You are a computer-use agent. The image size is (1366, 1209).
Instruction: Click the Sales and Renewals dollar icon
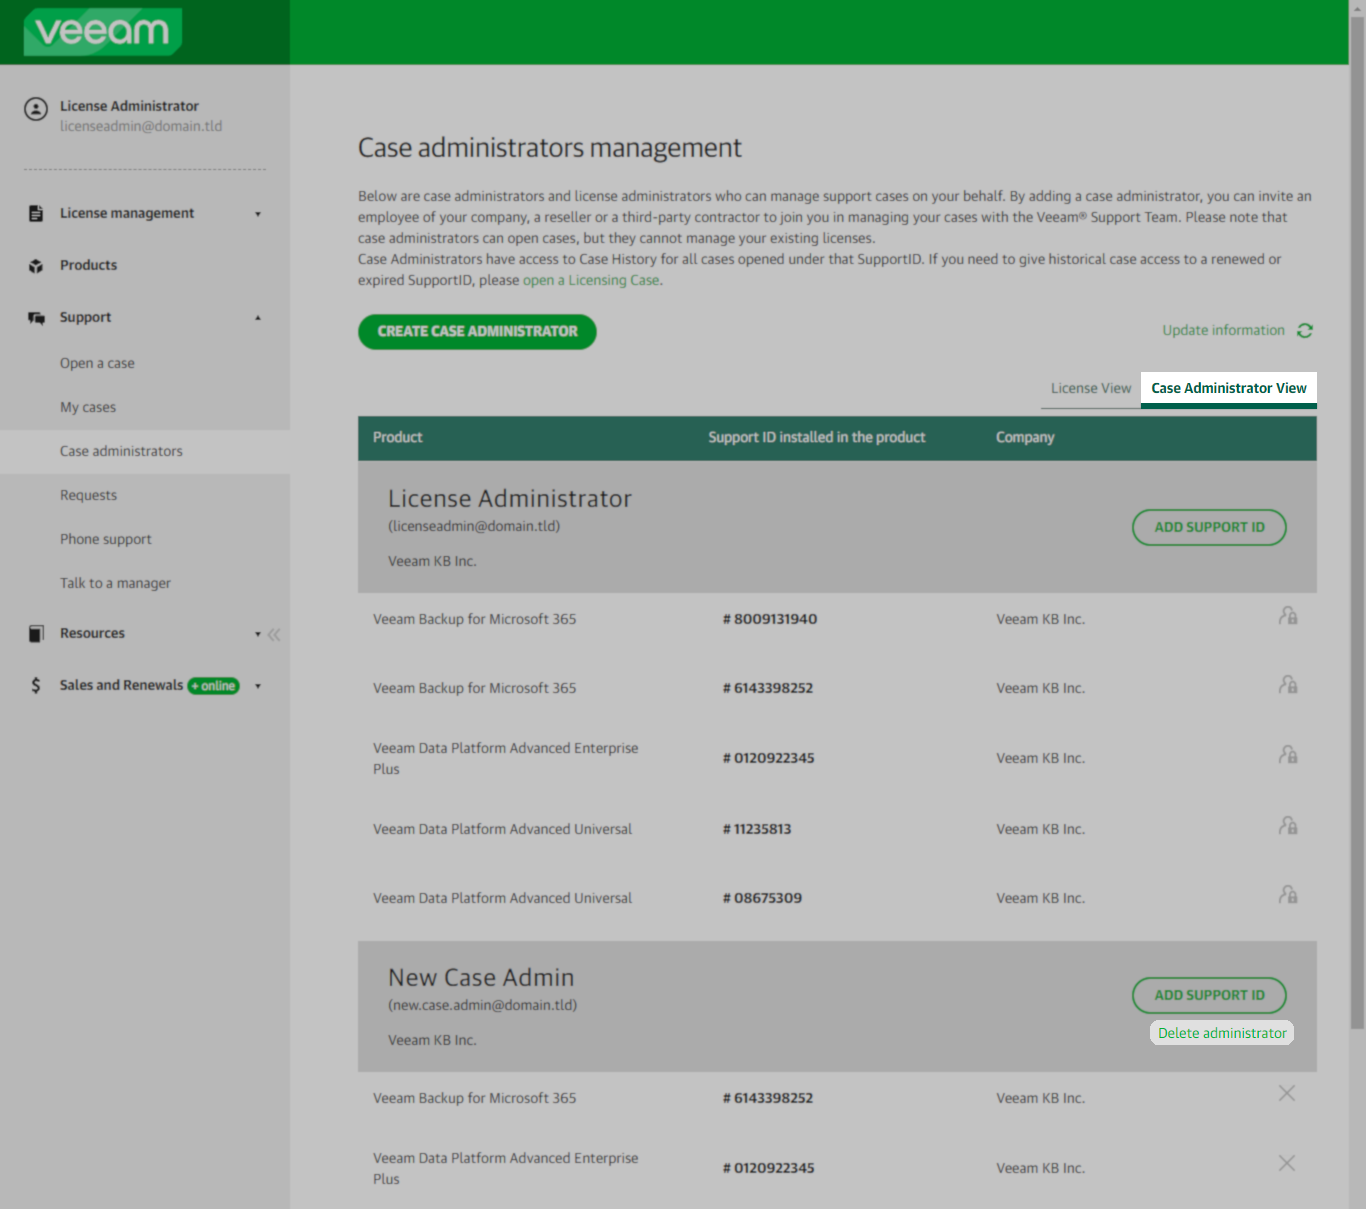(36, 685)
